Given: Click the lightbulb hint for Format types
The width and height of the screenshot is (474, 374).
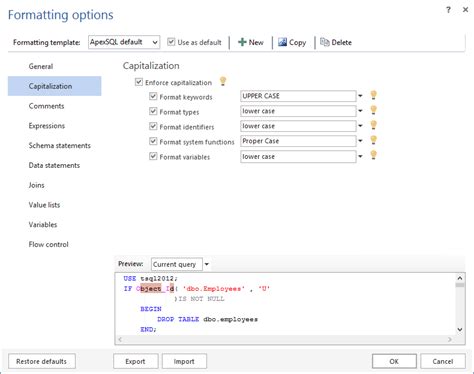Looking at the screenshot, I should coord(373,110).
